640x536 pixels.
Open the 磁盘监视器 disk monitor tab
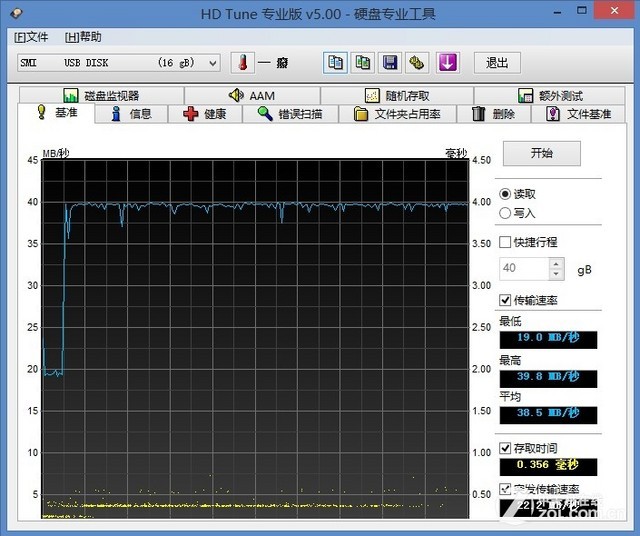[x=102, y=96]
